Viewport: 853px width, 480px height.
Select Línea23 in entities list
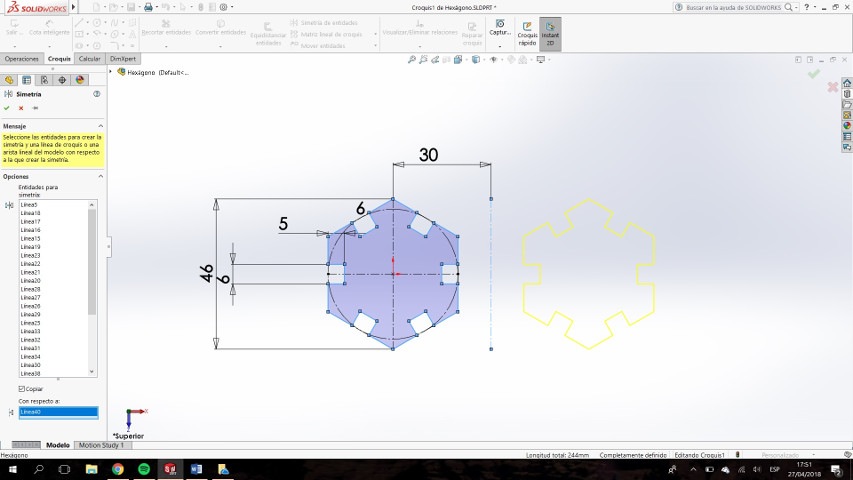(x=30, y=255)
